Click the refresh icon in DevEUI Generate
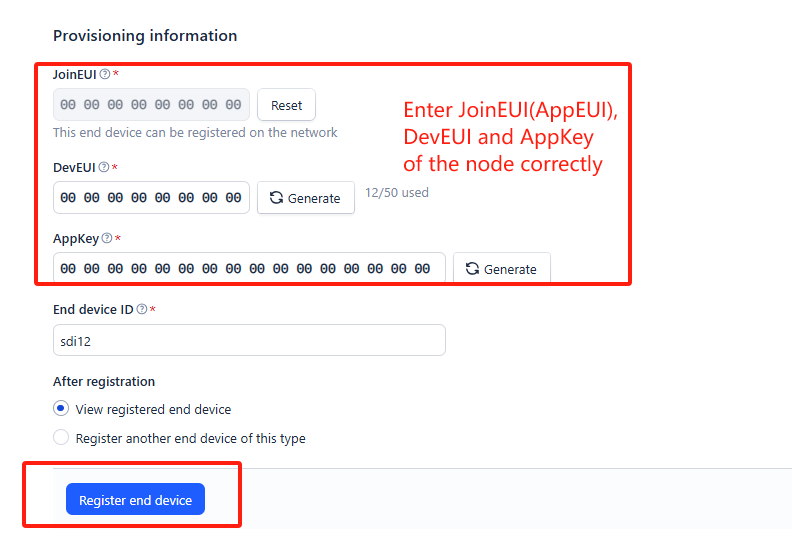 (x=276, y=198)
